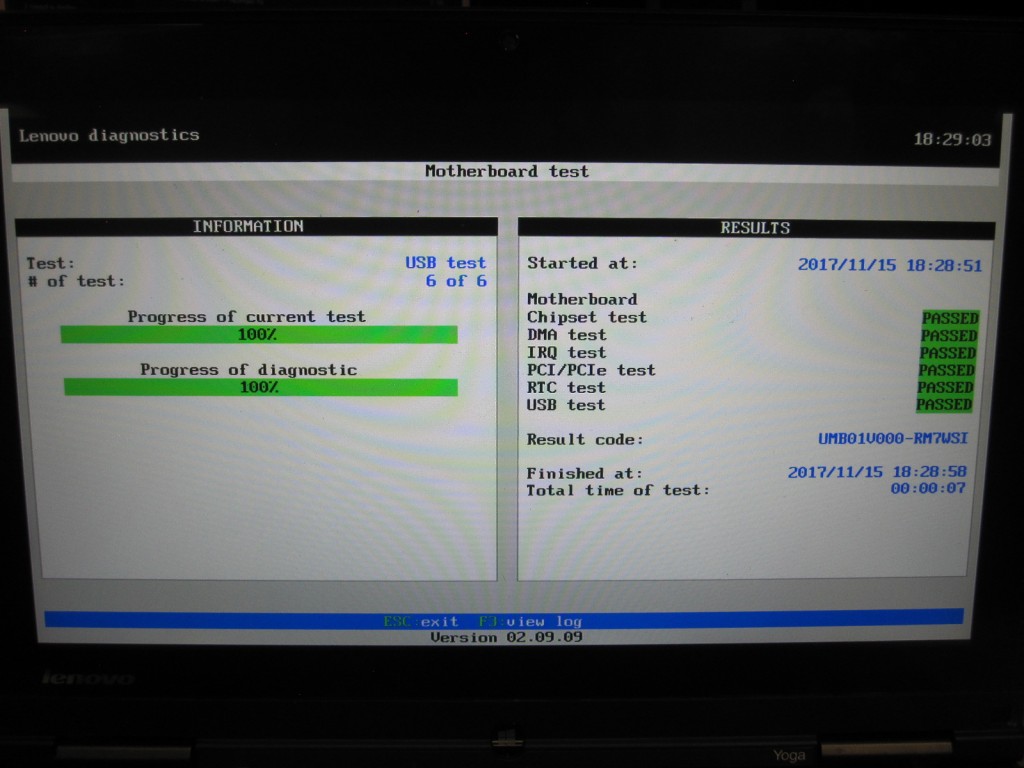Click PASSED status for PCI/PCIe test
Screen dimensions: 1024x768
pyautogui.click(x=946, y=370)
